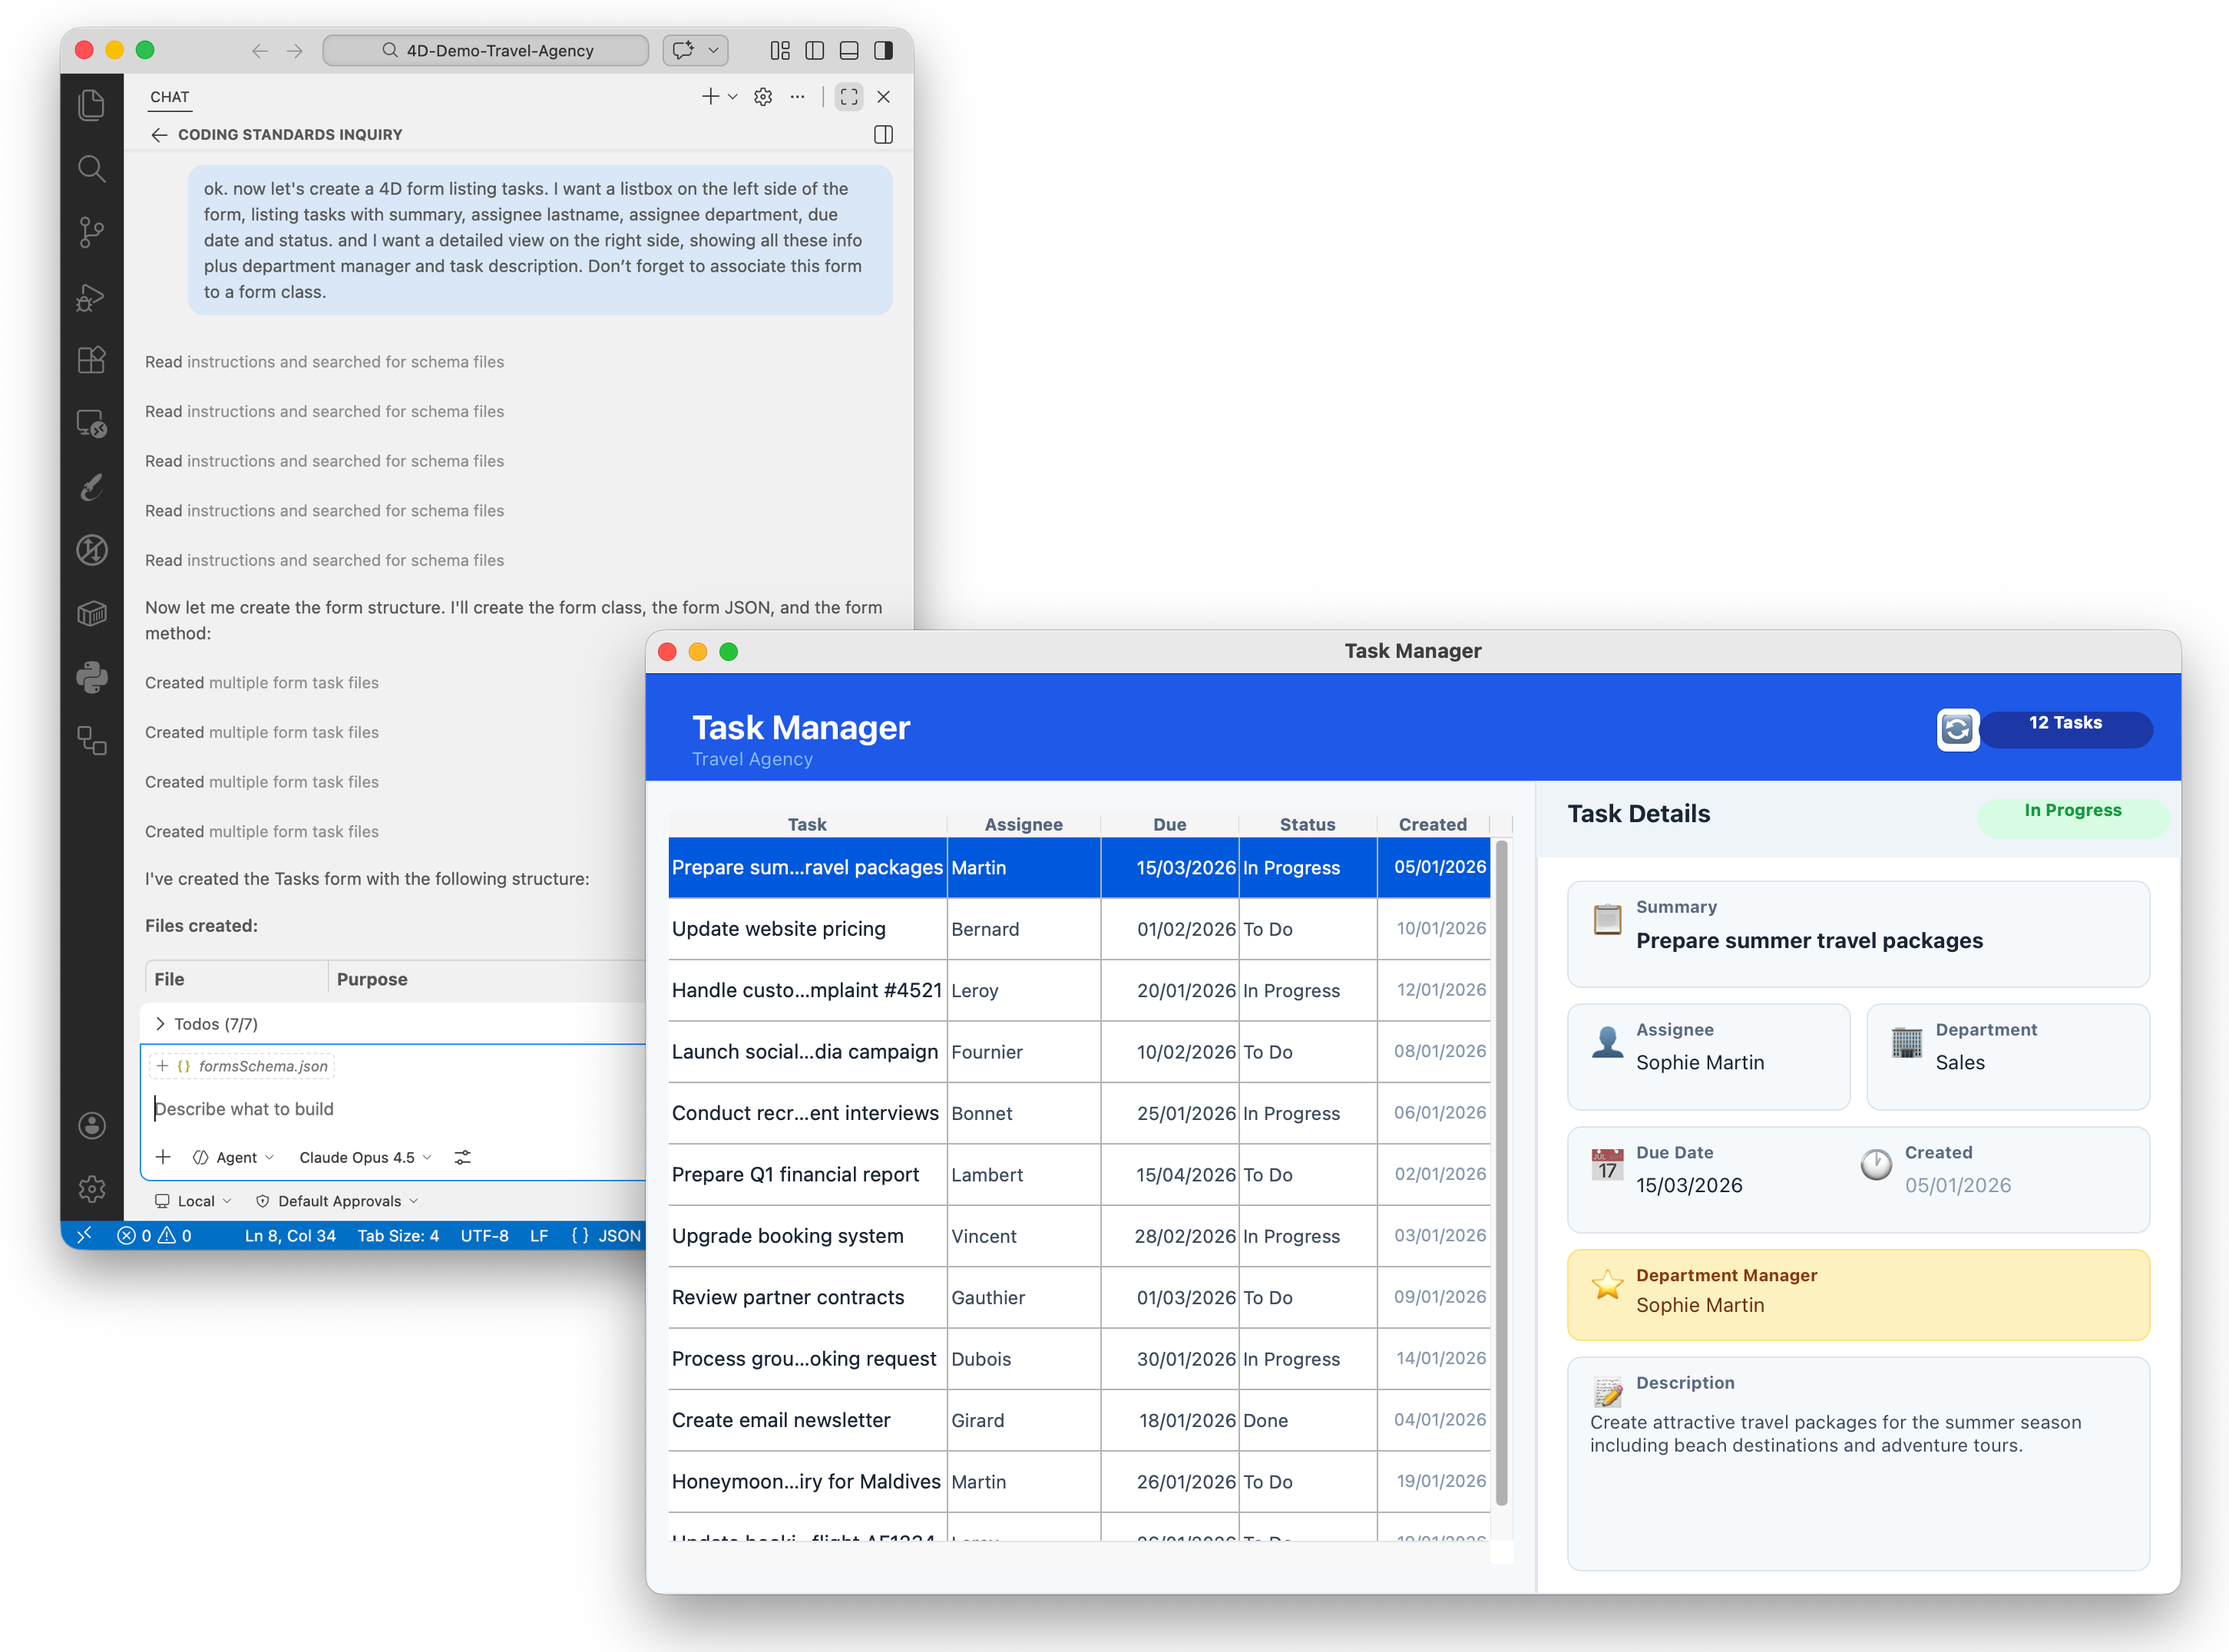The image size is (2229, 1652).
Task: Open the Extensions view icon
Action: (x=91, y=360)
